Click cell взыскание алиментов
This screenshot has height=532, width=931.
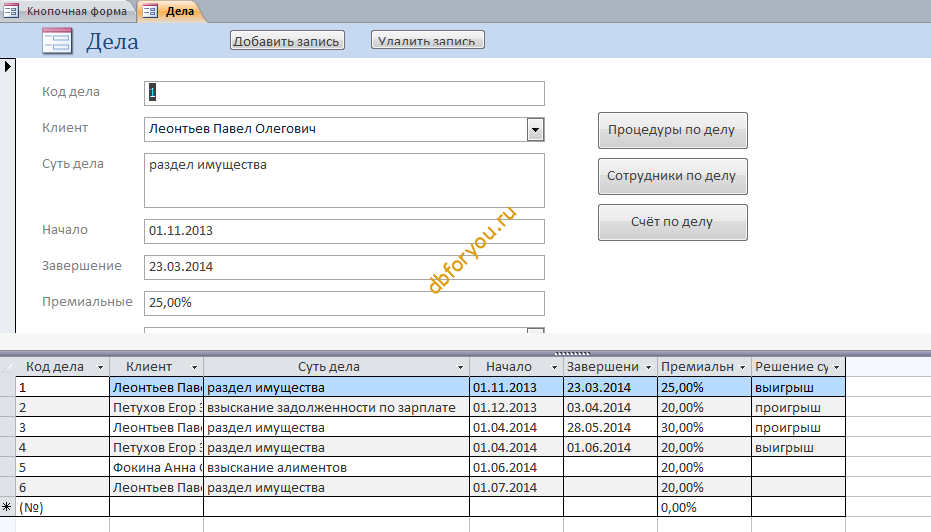[337, 467]
